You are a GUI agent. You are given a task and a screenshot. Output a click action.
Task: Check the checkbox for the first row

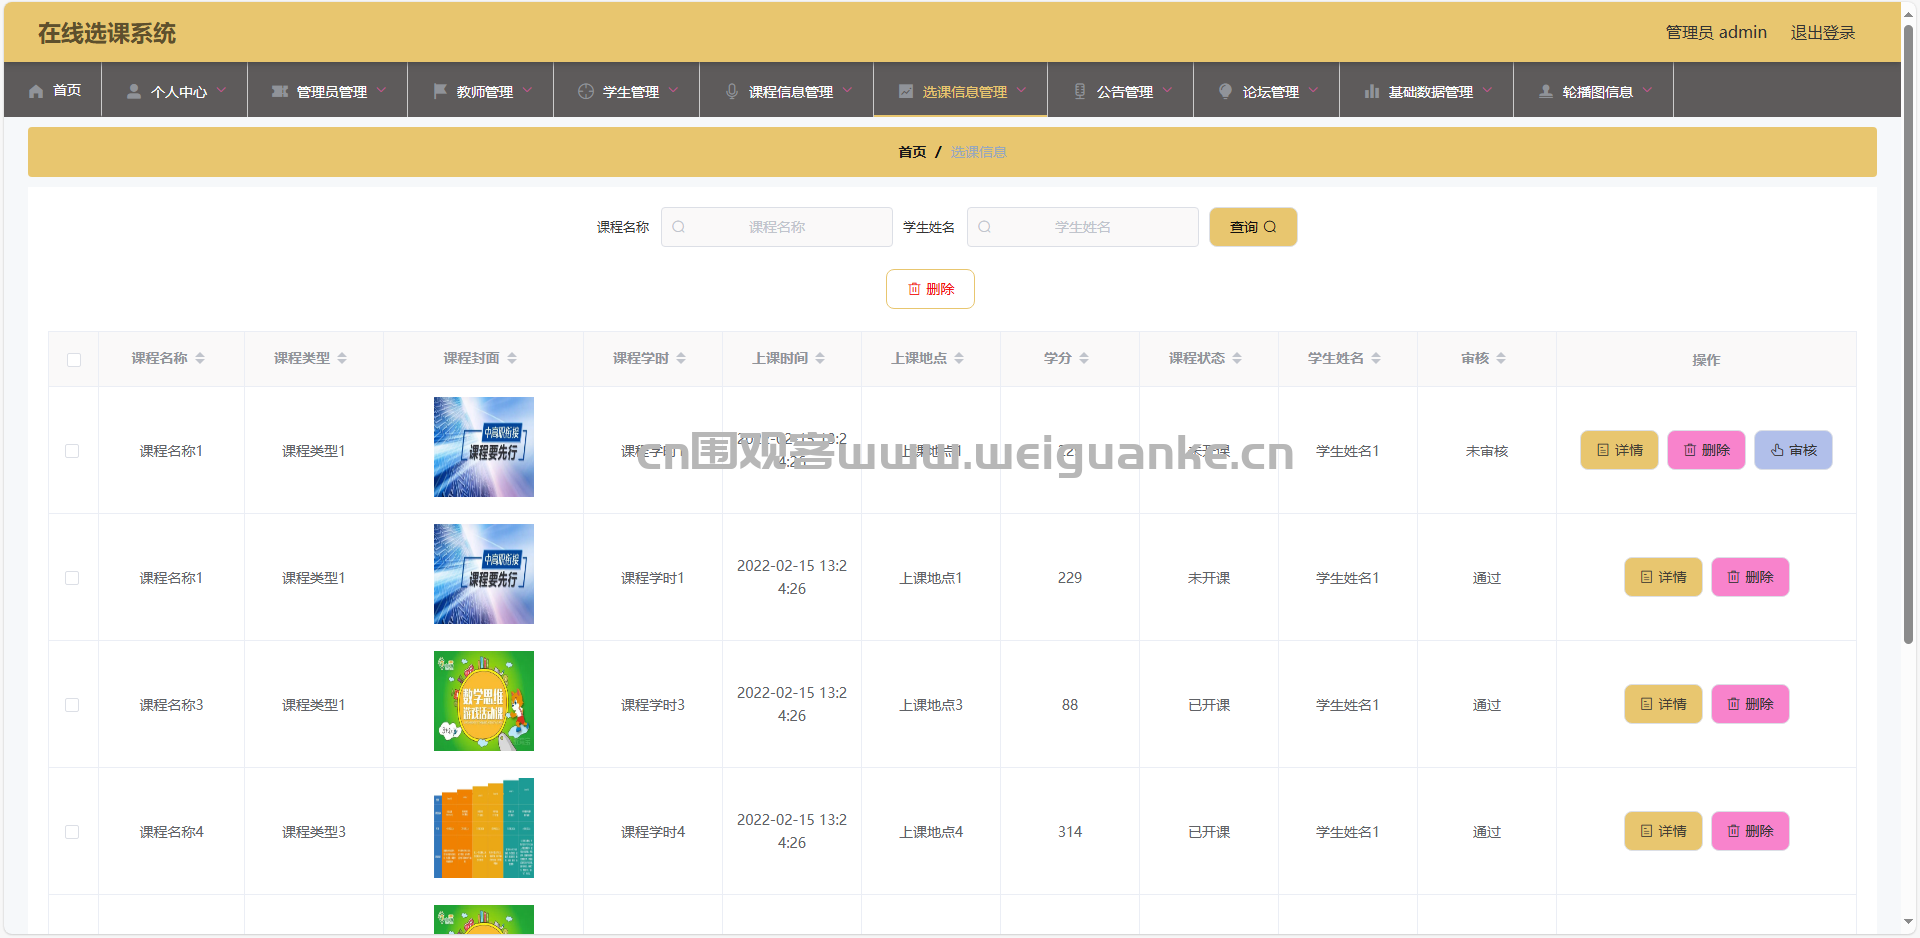(x=72, y=451)
